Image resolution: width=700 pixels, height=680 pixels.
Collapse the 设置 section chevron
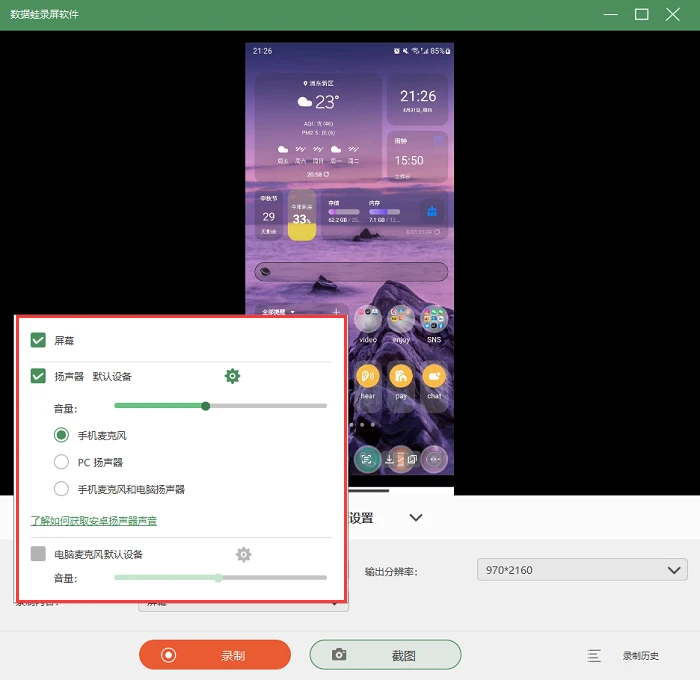tap(416, 518)
